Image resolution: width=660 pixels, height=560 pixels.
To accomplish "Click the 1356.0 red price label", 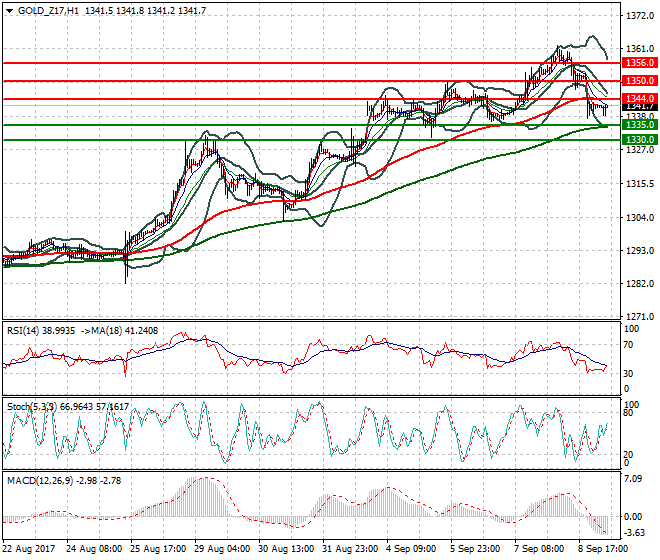I will [x=639, y=63].
